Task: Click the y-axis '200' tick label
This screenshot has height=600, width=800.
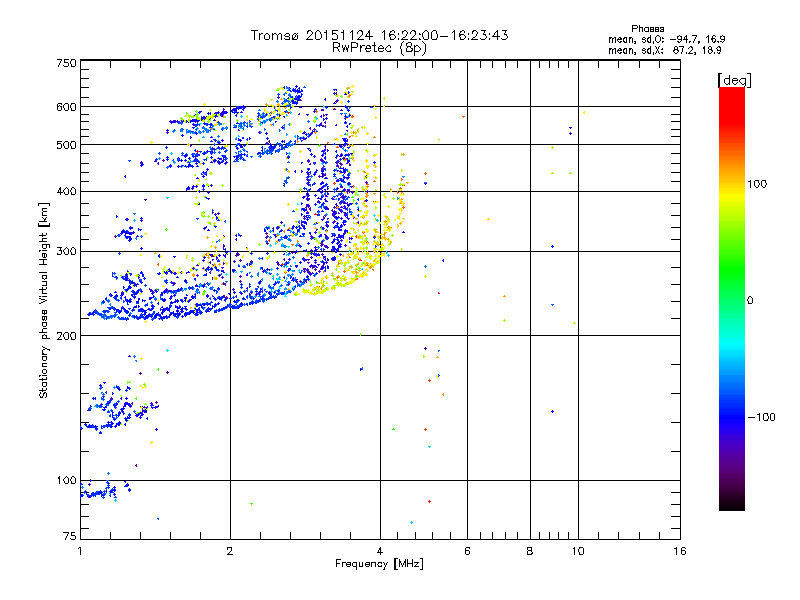Action: click(66, 336)
